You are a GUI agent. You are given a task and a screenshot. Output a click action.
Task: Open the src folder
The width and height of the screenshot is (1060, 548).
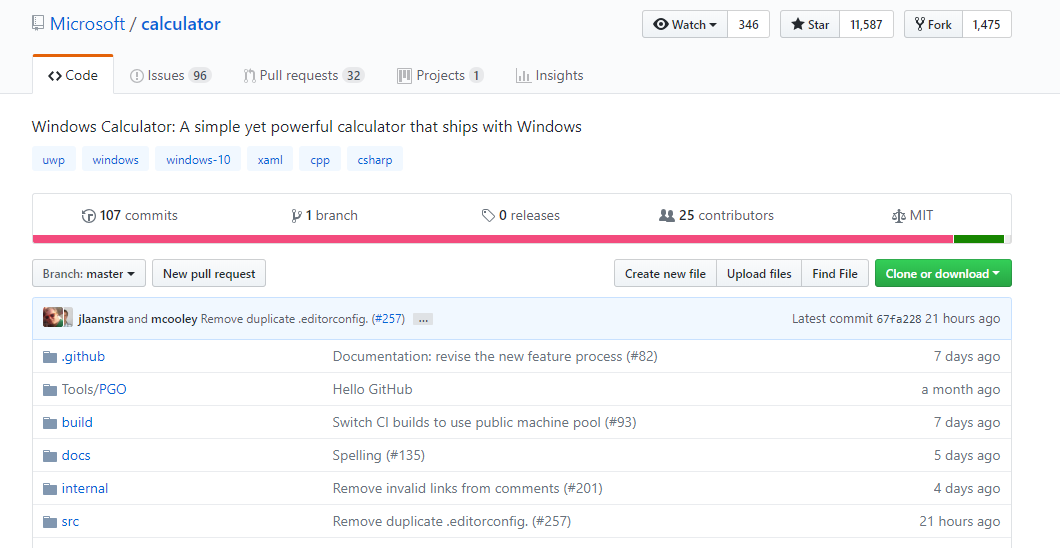pyautogui.click(x=70, y=522)
